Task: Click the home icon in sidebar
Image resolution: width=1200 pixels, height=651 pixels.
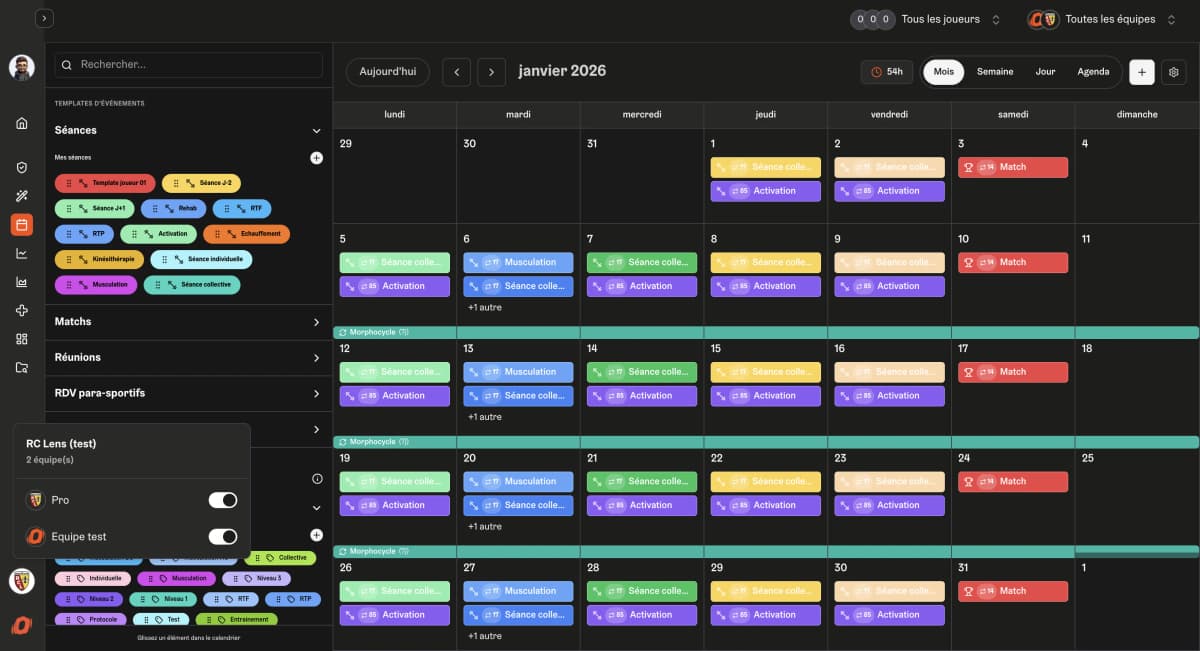Action: pos(22,123)
